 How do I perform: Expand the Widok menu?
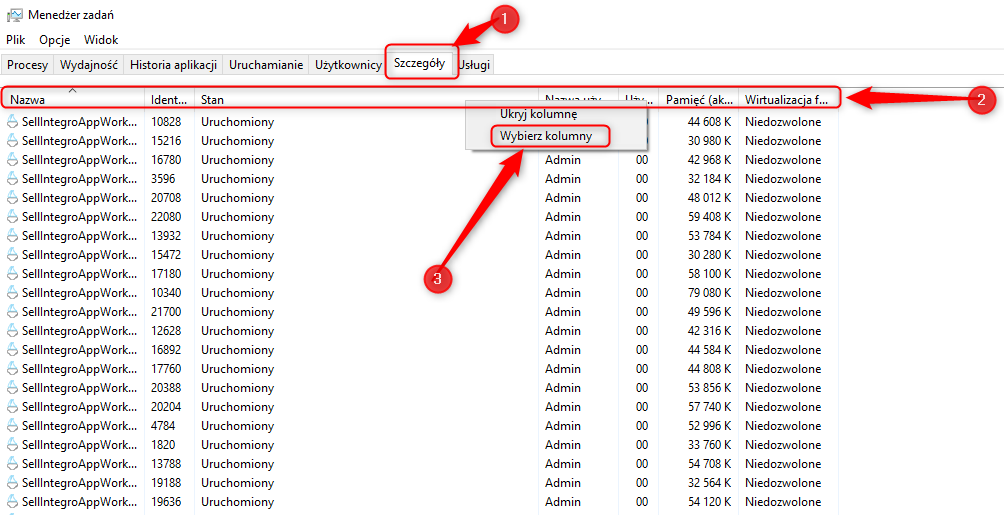(101, 40)
